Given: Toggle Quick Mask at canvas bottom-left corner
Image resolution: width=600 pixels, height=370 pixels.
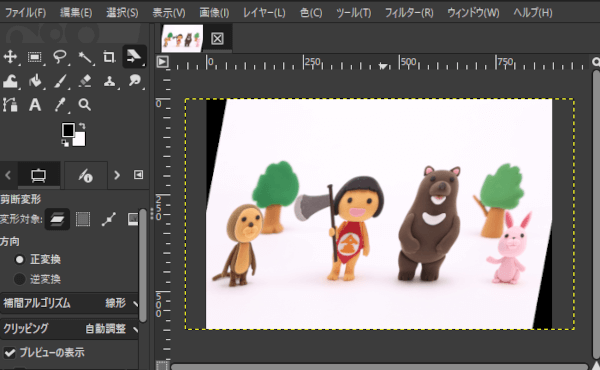Looking at the screenshot, I should pyautogui.click(x=162, y=365).
